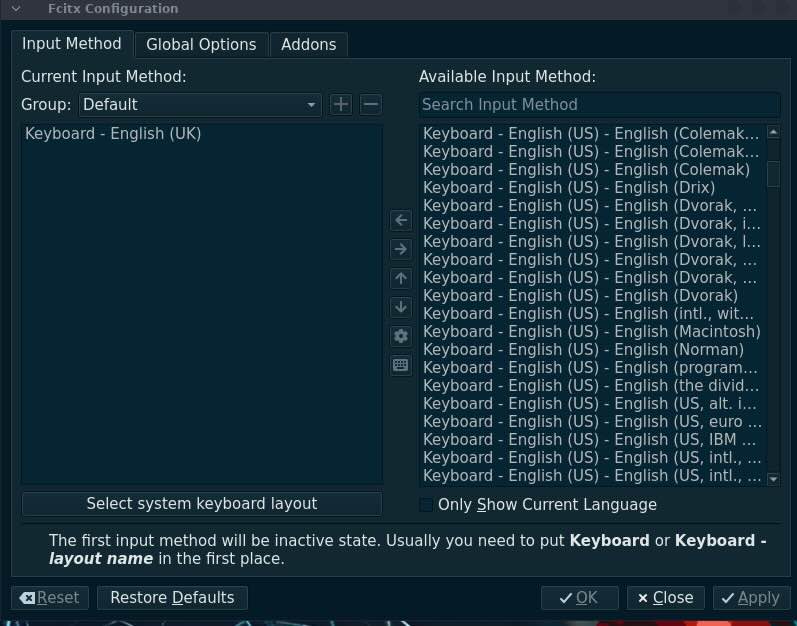Click Select system keyboard layout button
This screenshot has width=797, height=626.
(x=202, y=504)
